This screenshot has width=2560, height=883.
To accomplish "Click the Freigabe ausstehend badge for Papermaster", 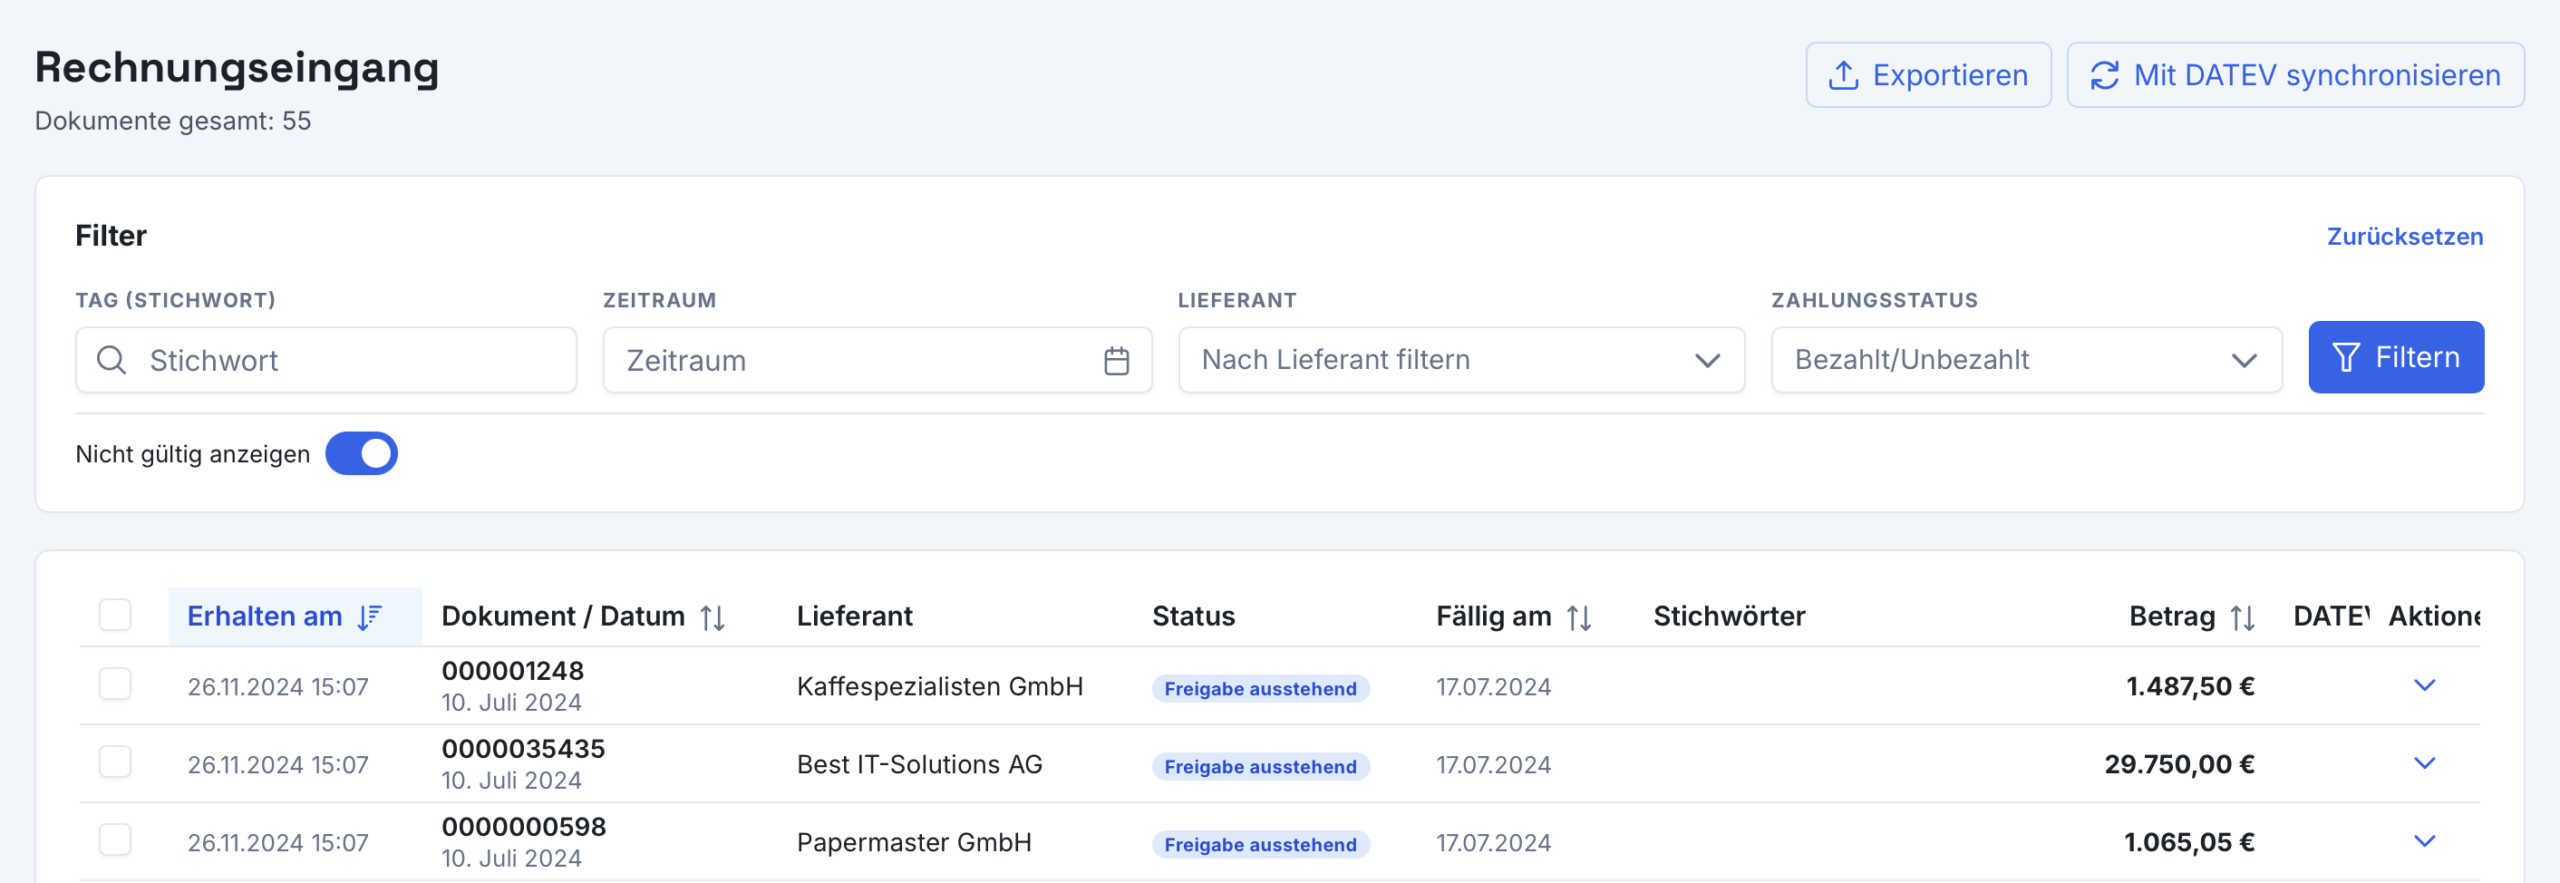I will point(1260,845).
